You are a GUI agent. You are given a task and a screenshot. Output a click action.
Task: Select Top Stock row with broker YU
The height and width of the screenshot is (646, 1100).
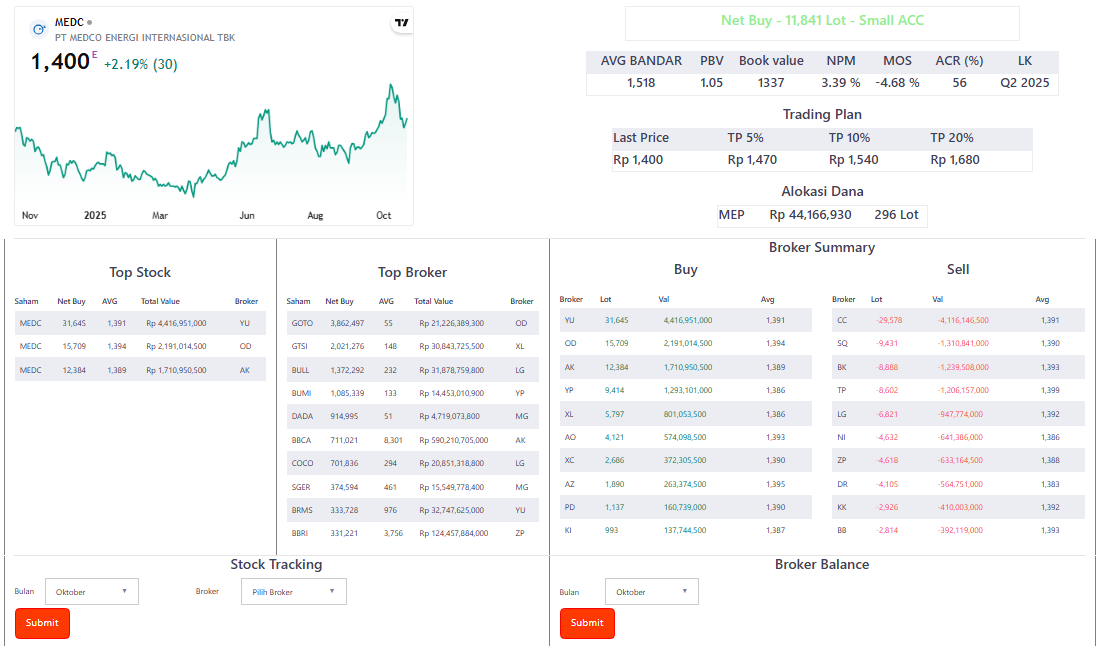click(x=140, y=323)
